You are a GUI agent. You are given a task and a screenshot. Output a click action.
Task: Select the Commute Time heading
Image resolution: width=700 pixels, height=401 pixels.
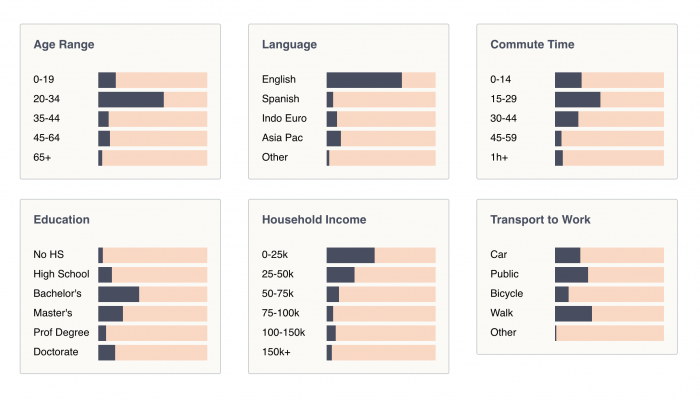(x=532, y=45)
